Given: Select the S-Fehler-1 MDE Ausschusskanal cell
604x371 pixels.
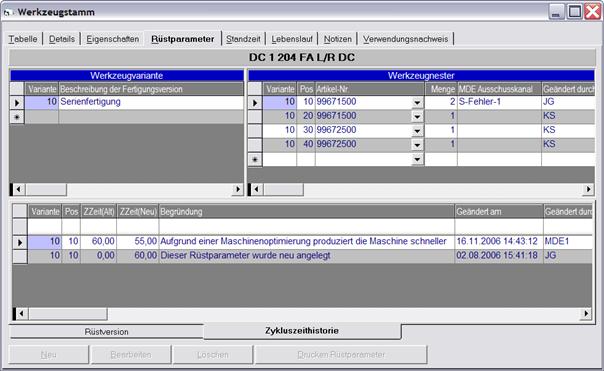Looking at the screenshot, I should point(499,102).
